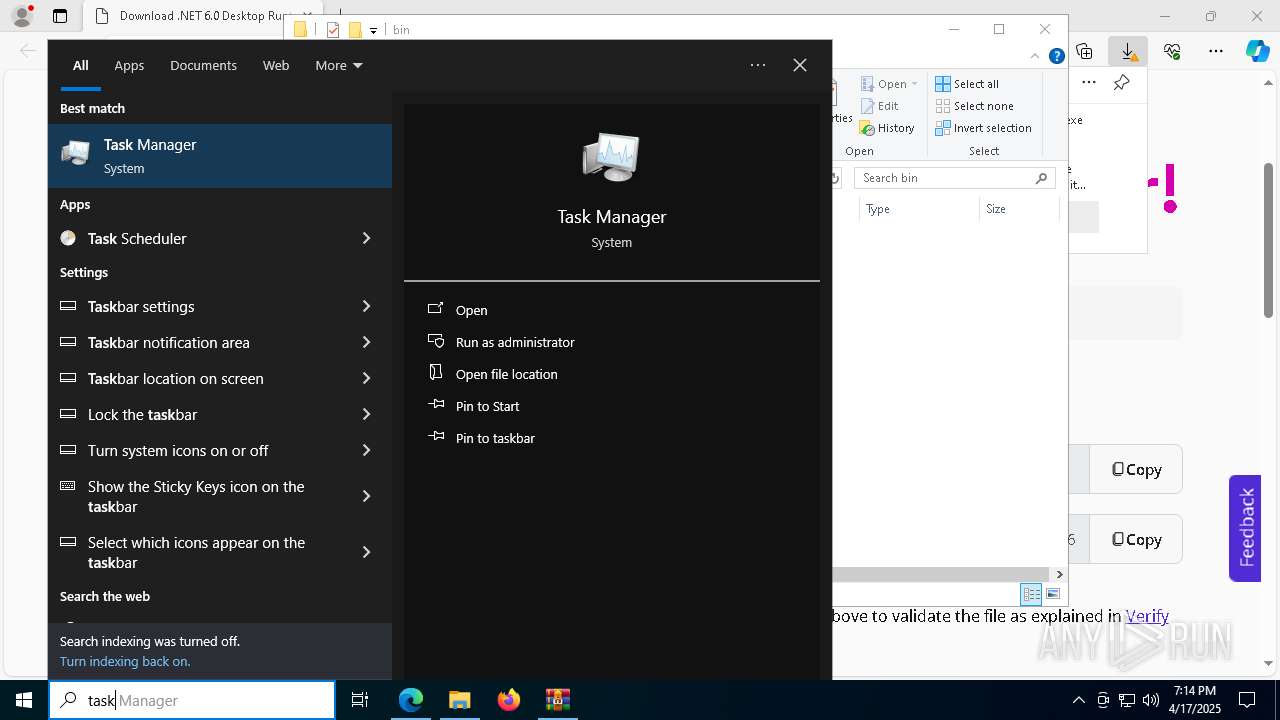Viewport: 1280px width, 720px height.
Task: Launch Firefox from the taskbar
Action: (508, 700)
